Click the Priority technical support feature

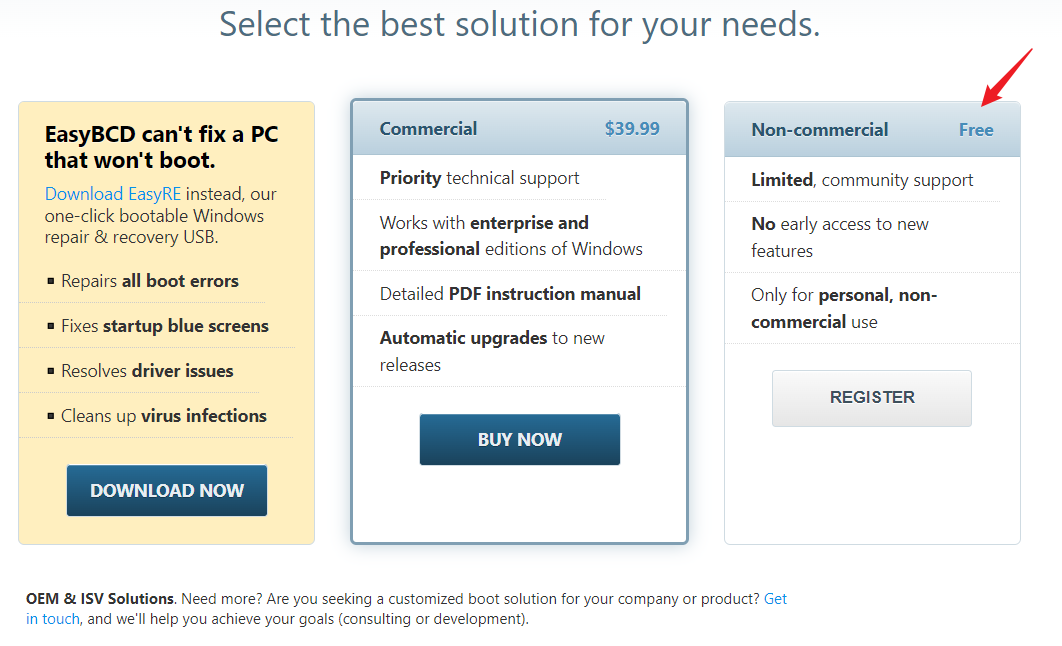[479, 178]
